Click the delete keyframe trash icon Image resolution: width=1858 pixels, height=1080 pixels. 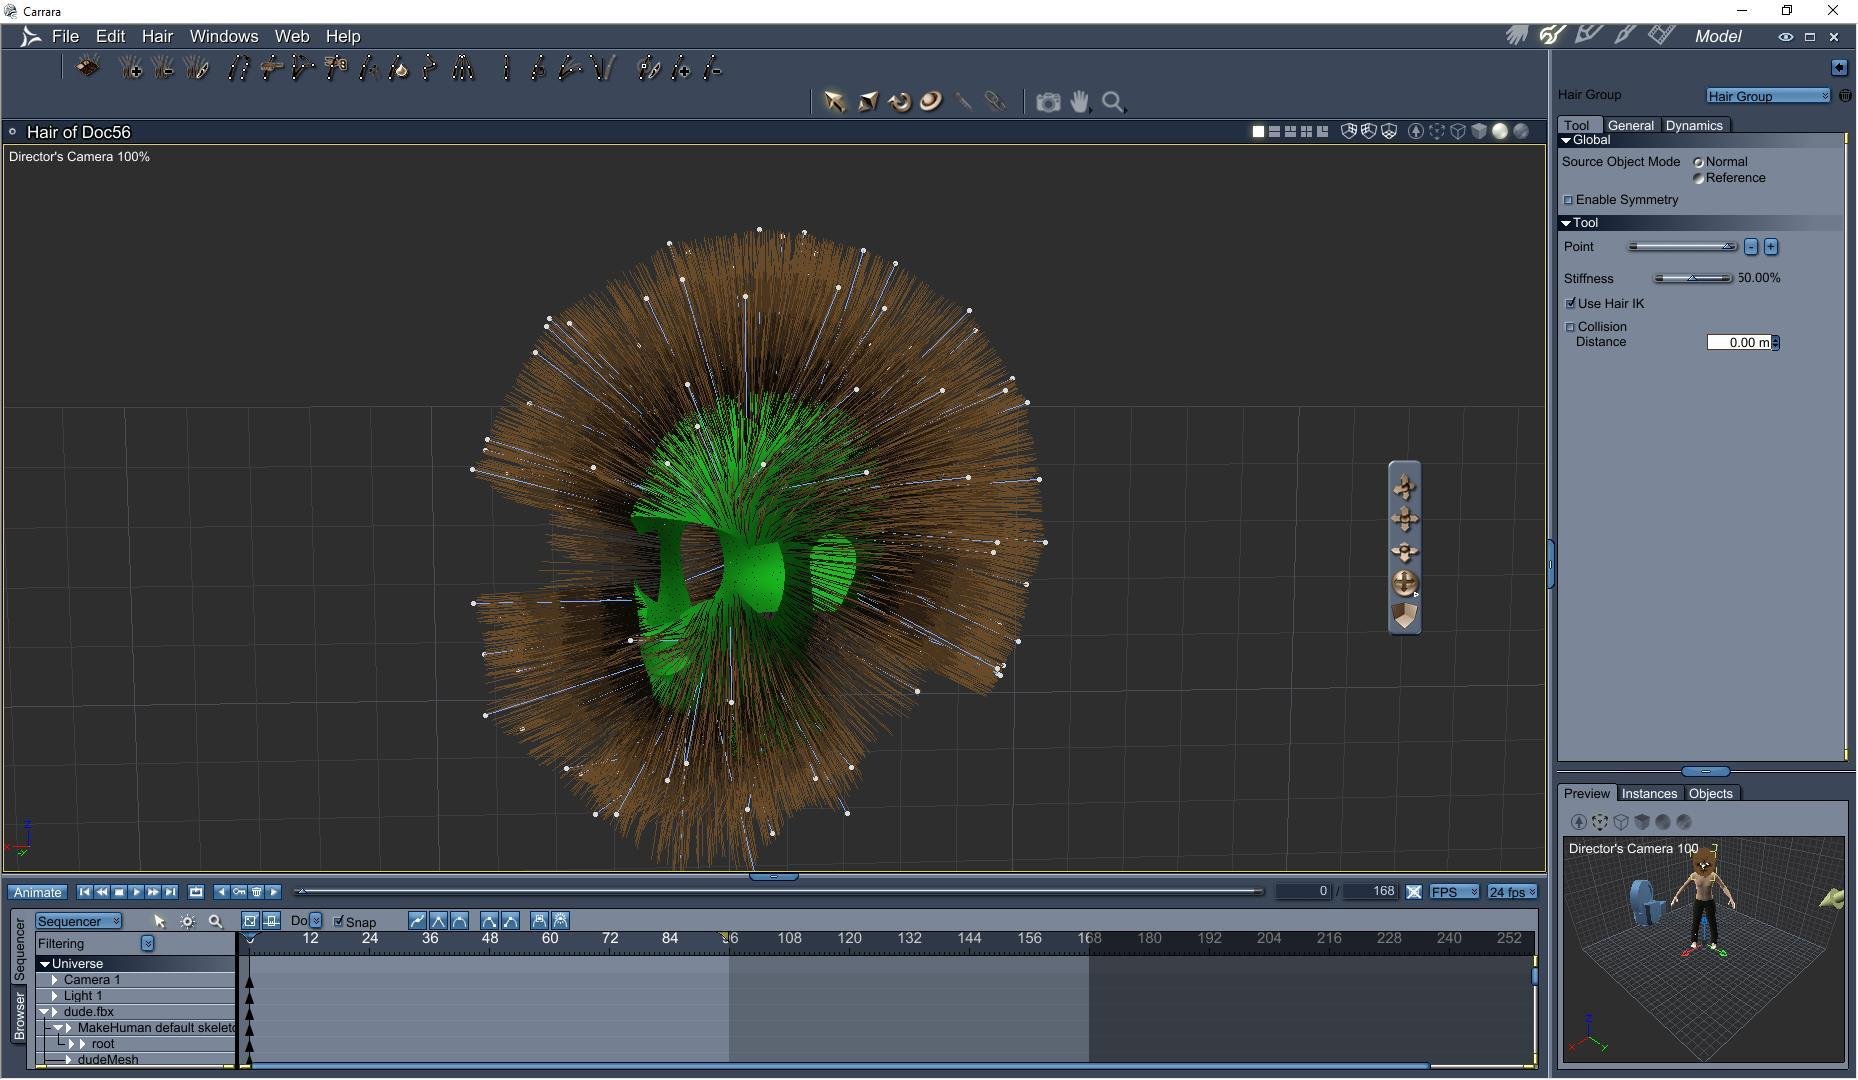point(256,892)
